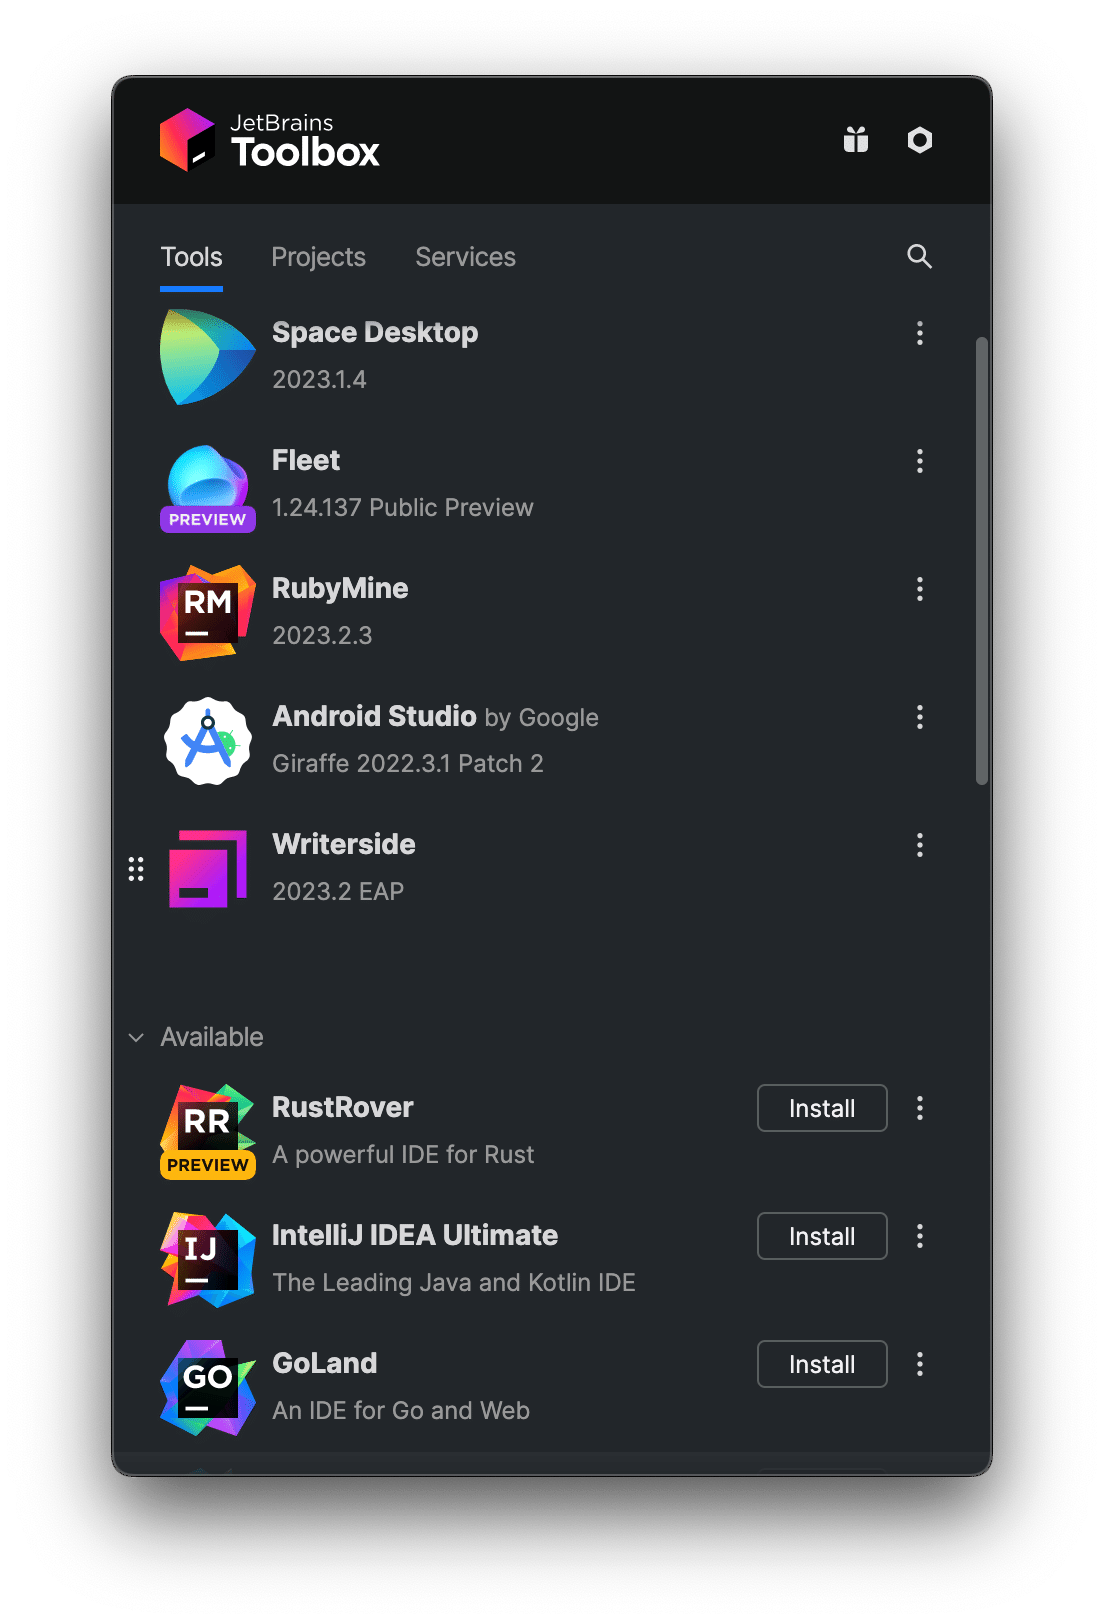Open the What's New gift icon

[856, 140]
